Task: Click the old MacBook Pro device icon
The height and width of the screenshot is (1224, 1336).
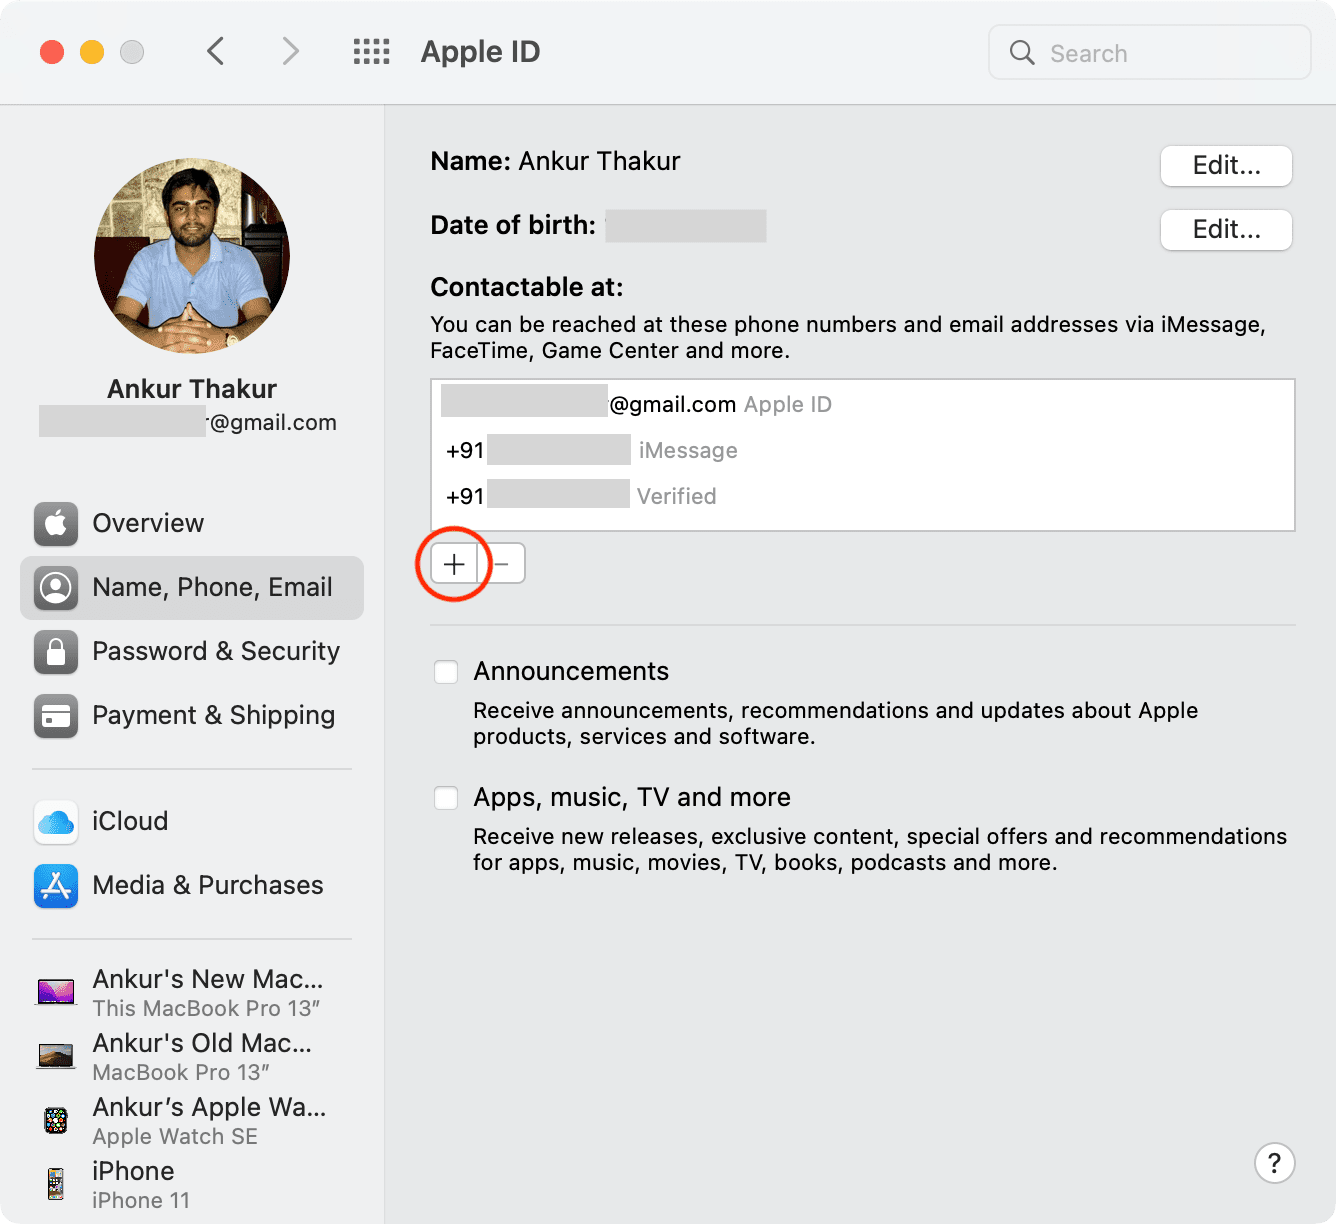Action: click(56, 1056)
